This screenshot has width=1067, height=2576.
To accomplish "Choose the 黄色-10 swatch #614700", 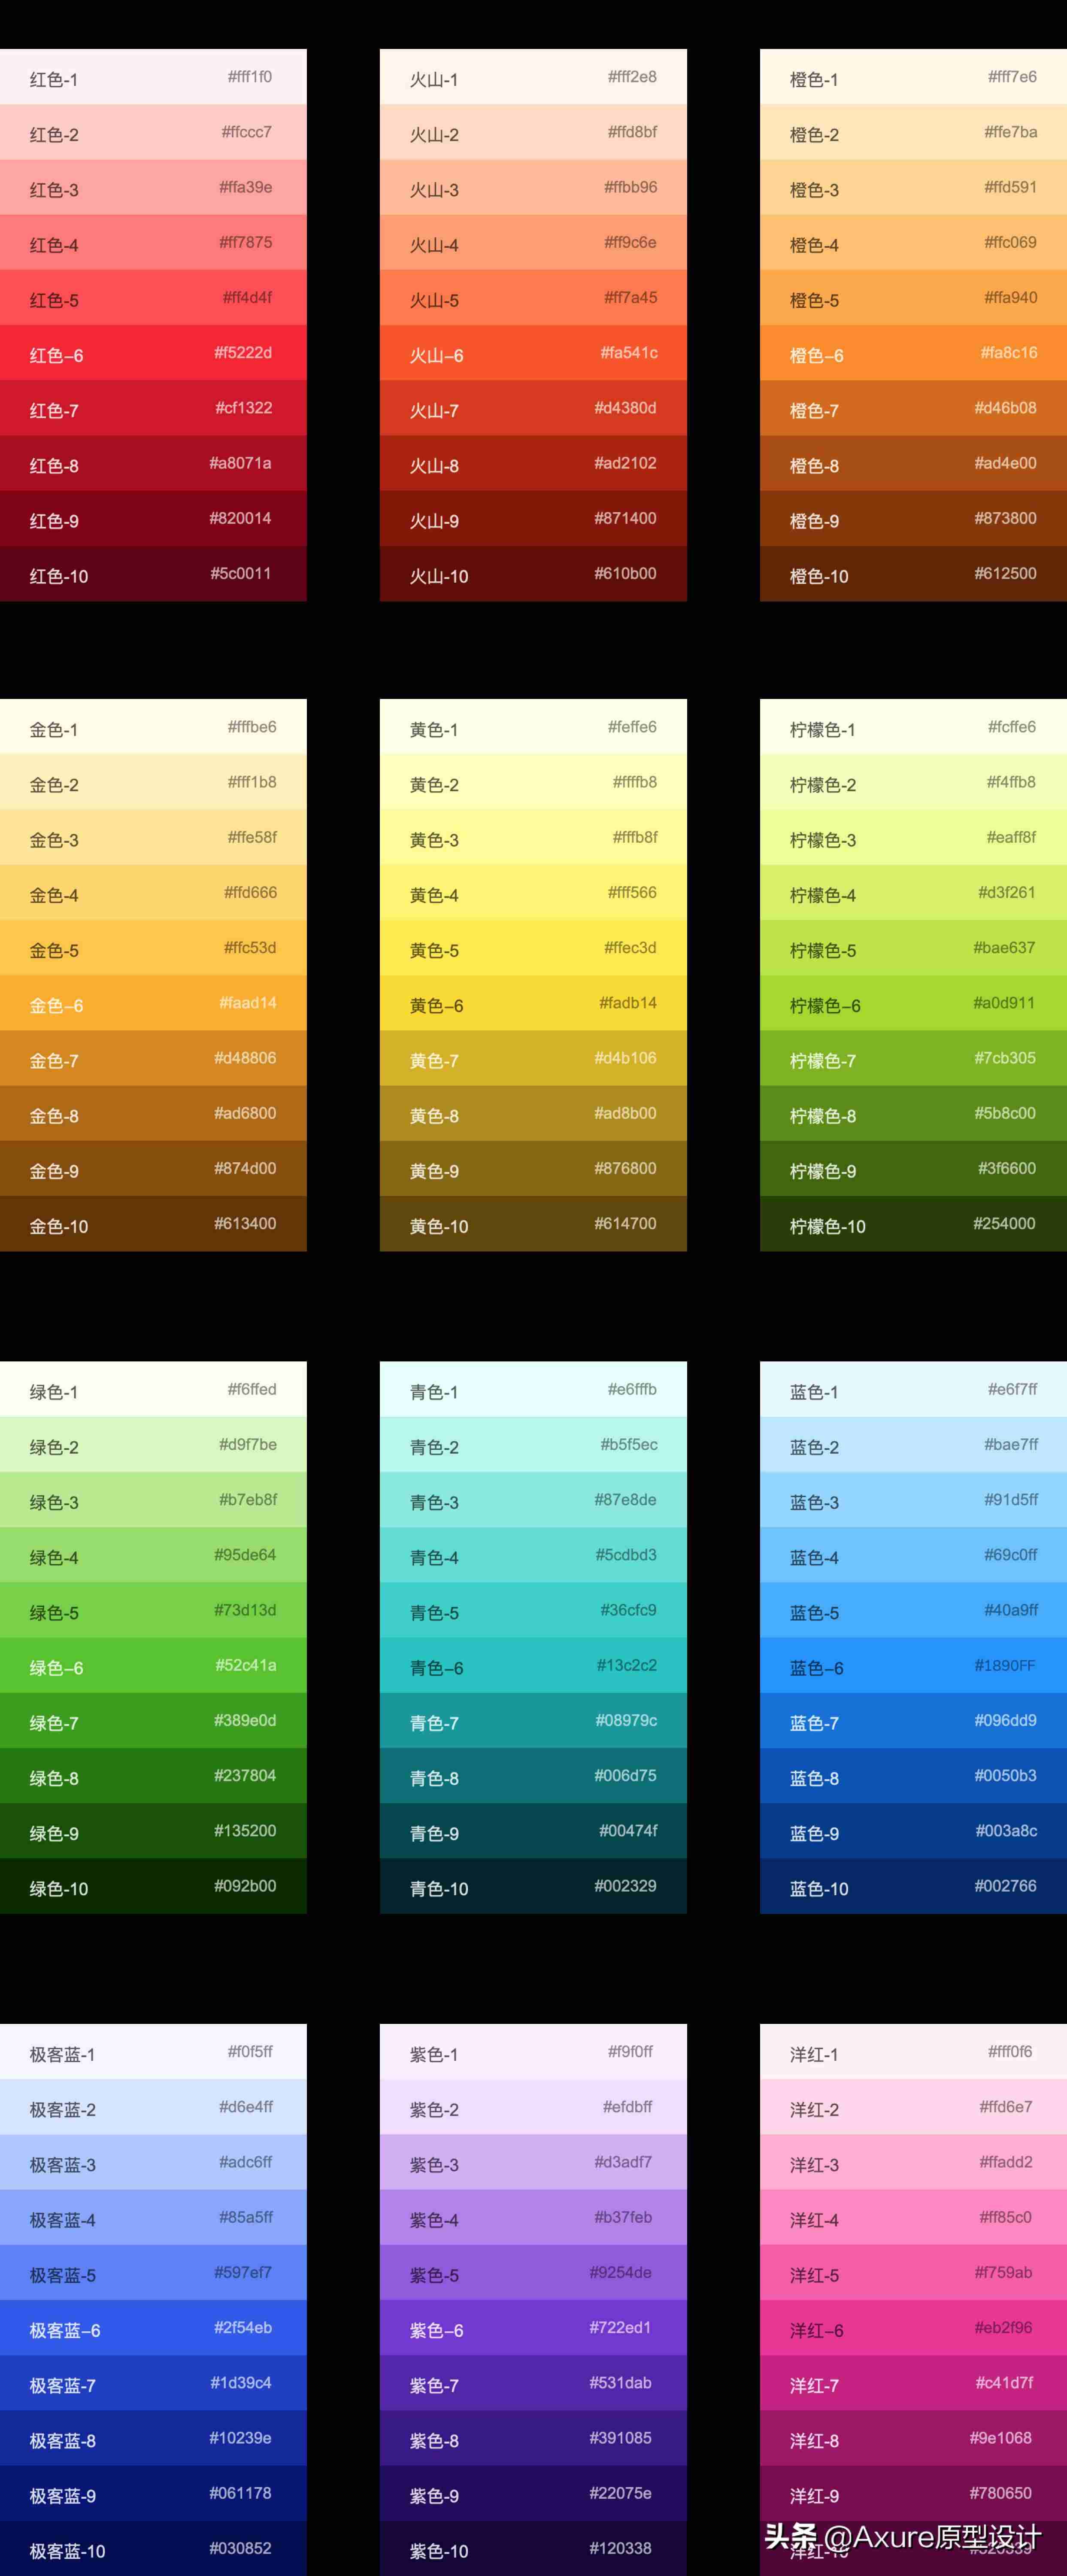I will [533, 1224].
